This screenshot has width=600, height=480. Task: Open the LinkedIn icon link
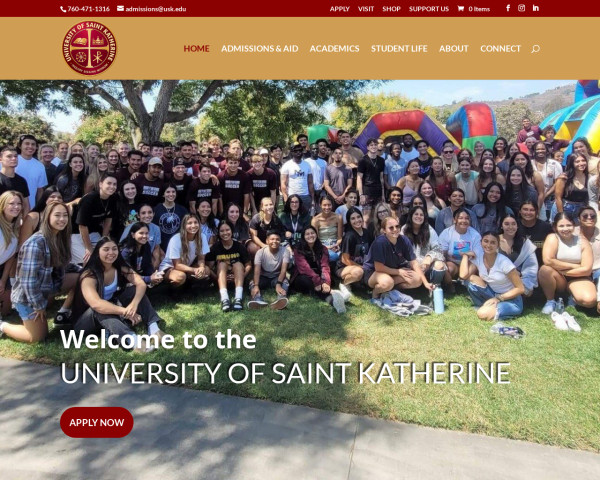[x=536, y=8]
